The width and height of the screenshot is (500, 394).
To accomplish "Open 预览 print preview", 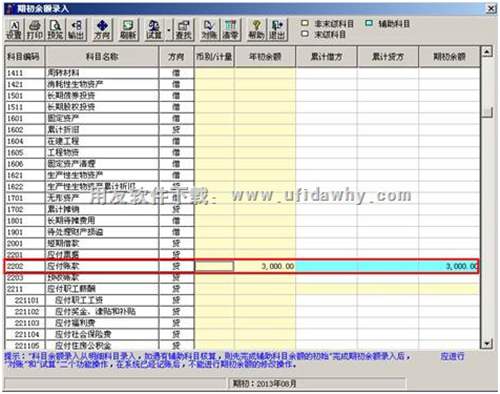I will [55, 30].
